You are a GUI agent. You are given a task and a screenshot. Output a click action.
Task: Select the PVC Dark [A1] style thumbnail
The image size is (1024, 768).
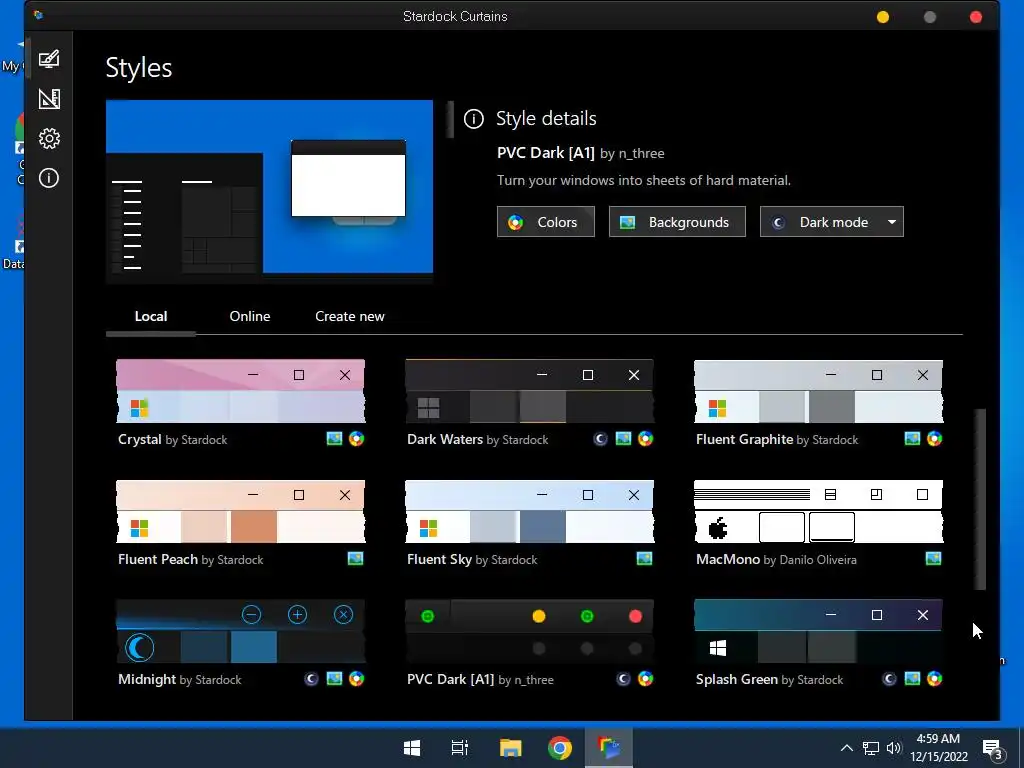[x=529, y=632]
